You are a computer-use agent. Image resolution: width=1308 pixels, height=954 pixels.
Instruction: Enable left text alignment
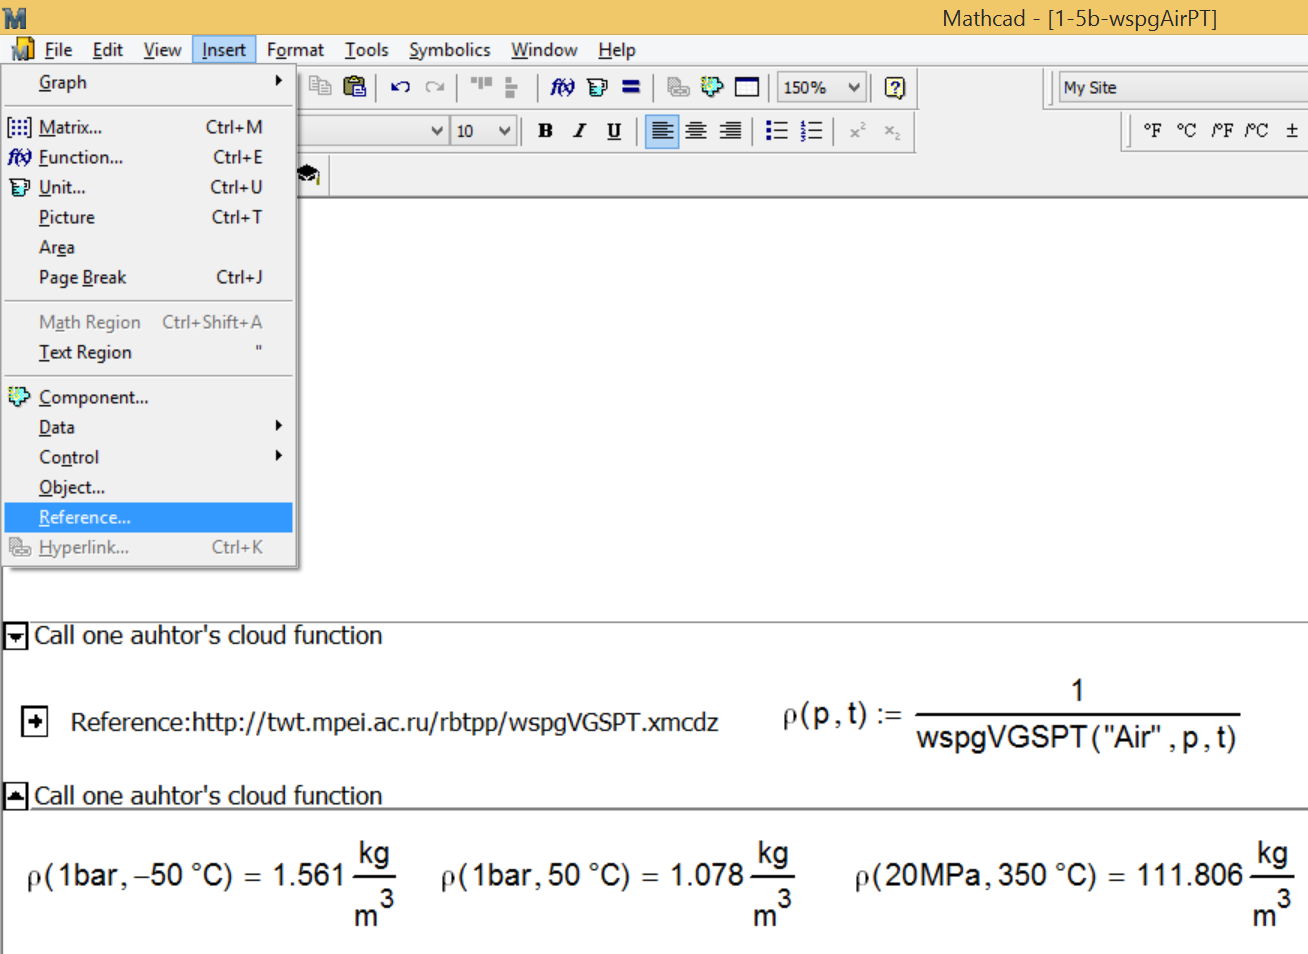click(662, 131)
